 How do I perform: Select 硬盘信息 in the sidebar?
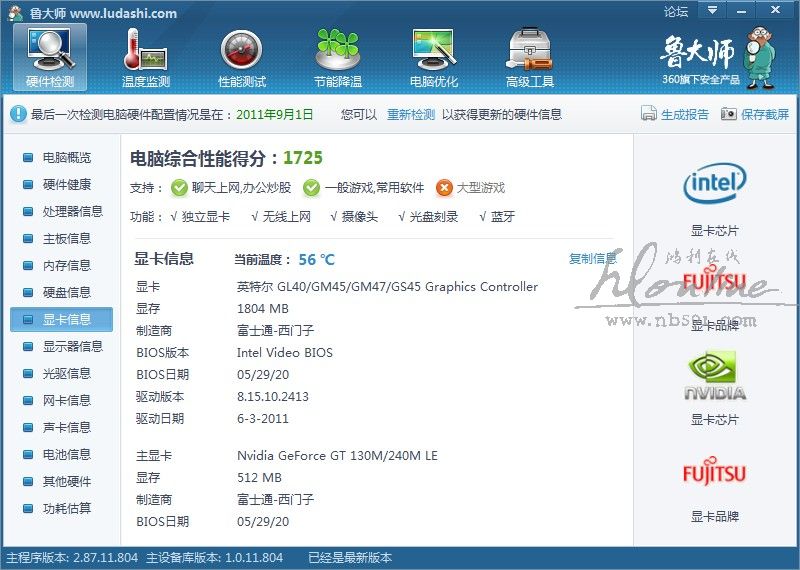pyautogui.click(x=67, y=292)
